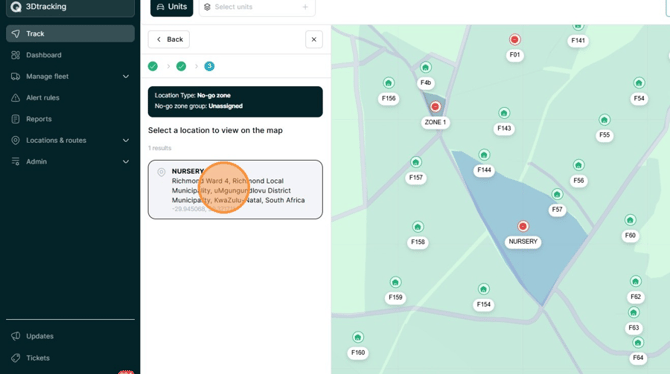The image size is (670, 374).
Task: Click the F141 map marker
Action: tap(578, 27)
